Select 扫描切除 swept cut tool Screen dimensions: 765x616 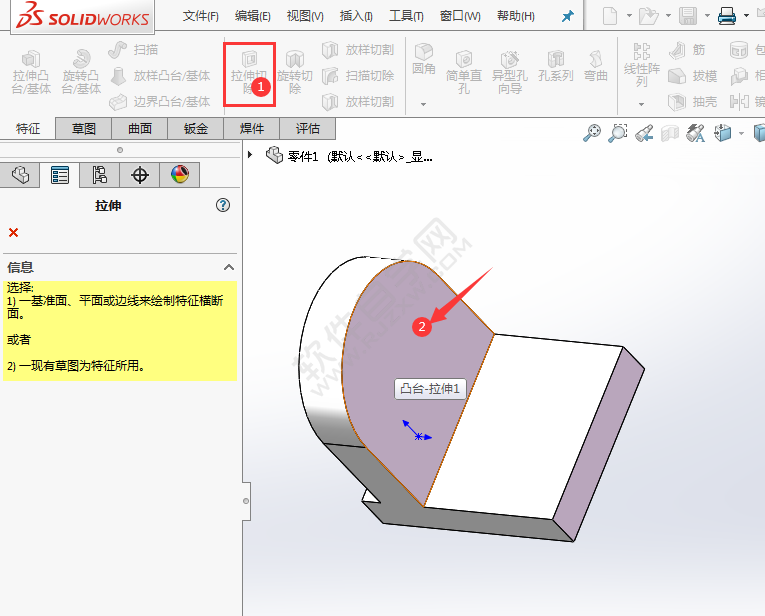[x=358, y=76]
